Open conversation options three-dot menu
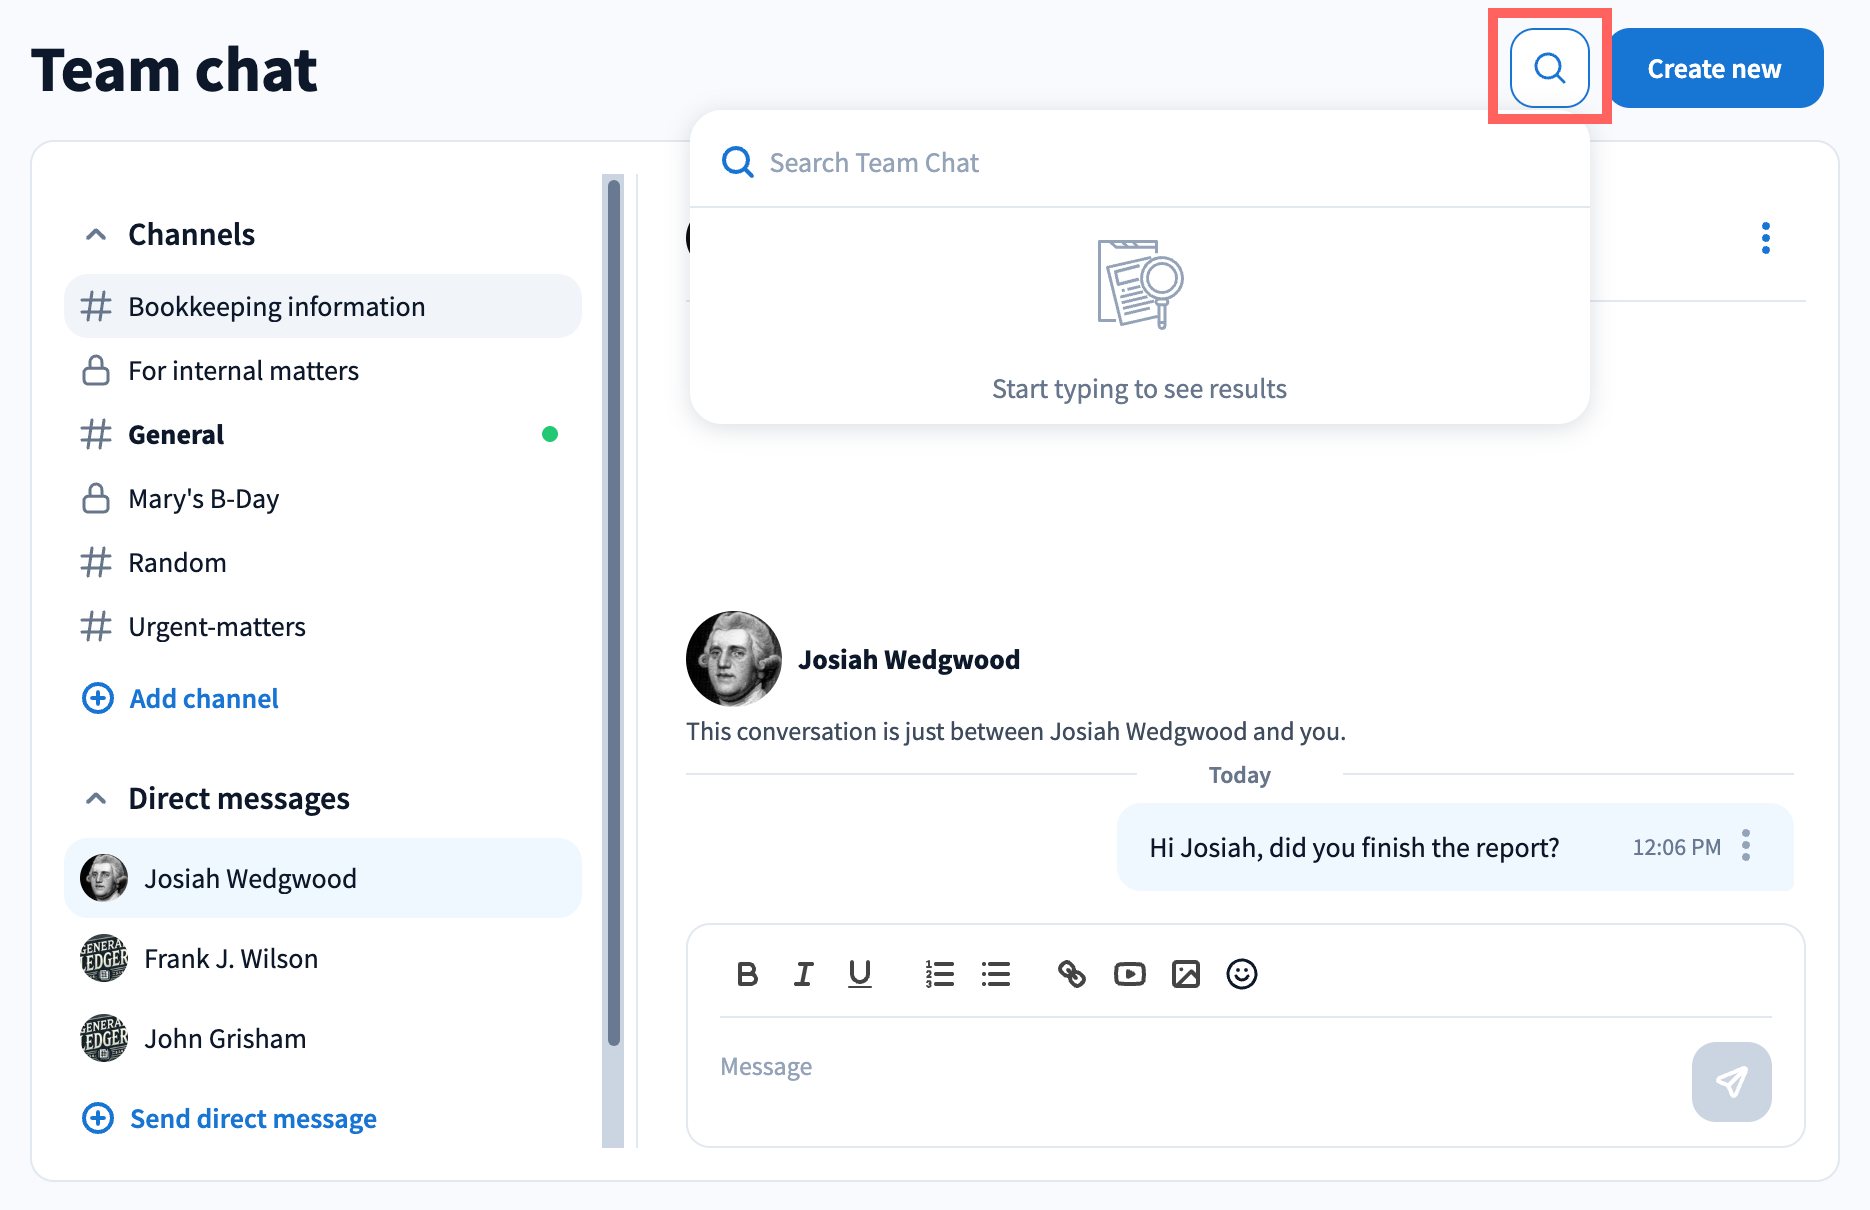1870x1210 pixels. (1765, 238)
